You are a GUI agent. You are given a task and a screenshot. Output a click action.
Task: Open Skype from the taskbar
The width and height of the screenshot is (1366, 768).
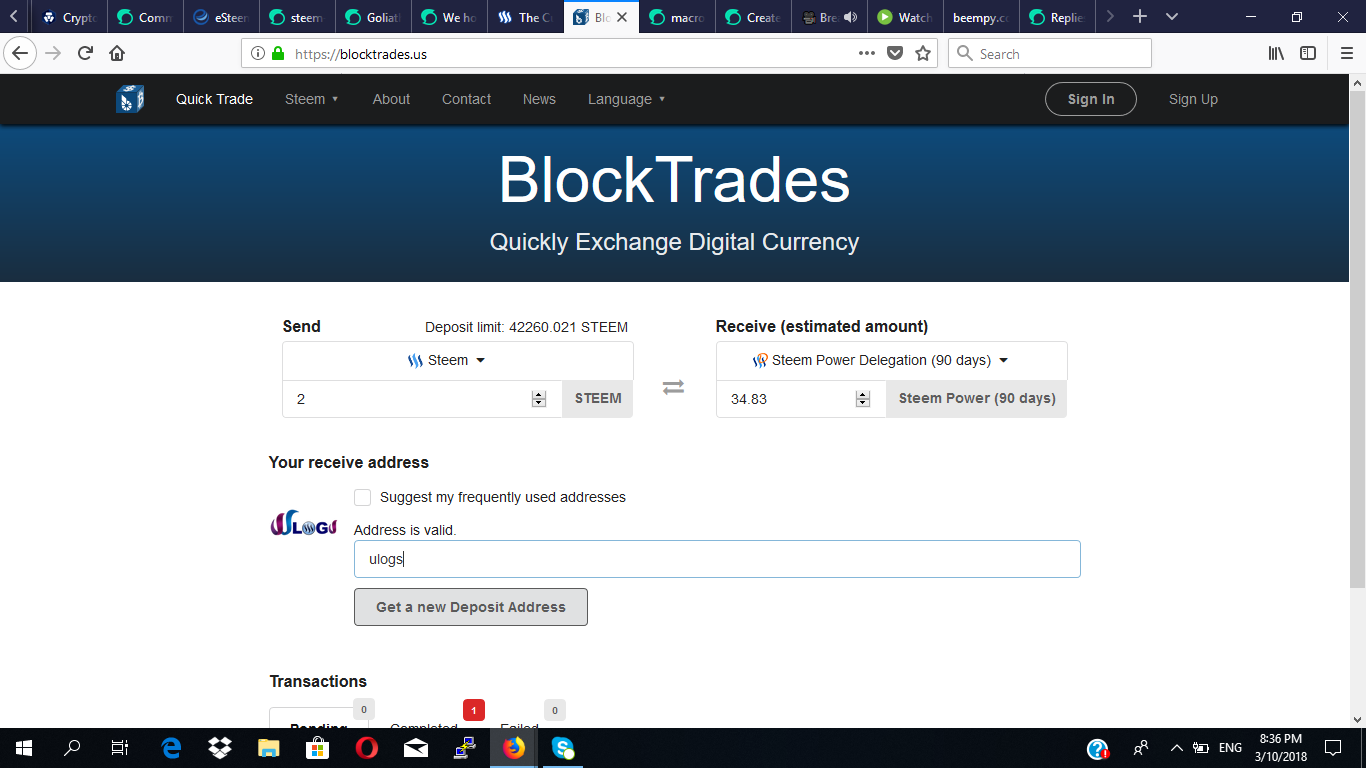point(563,747)
